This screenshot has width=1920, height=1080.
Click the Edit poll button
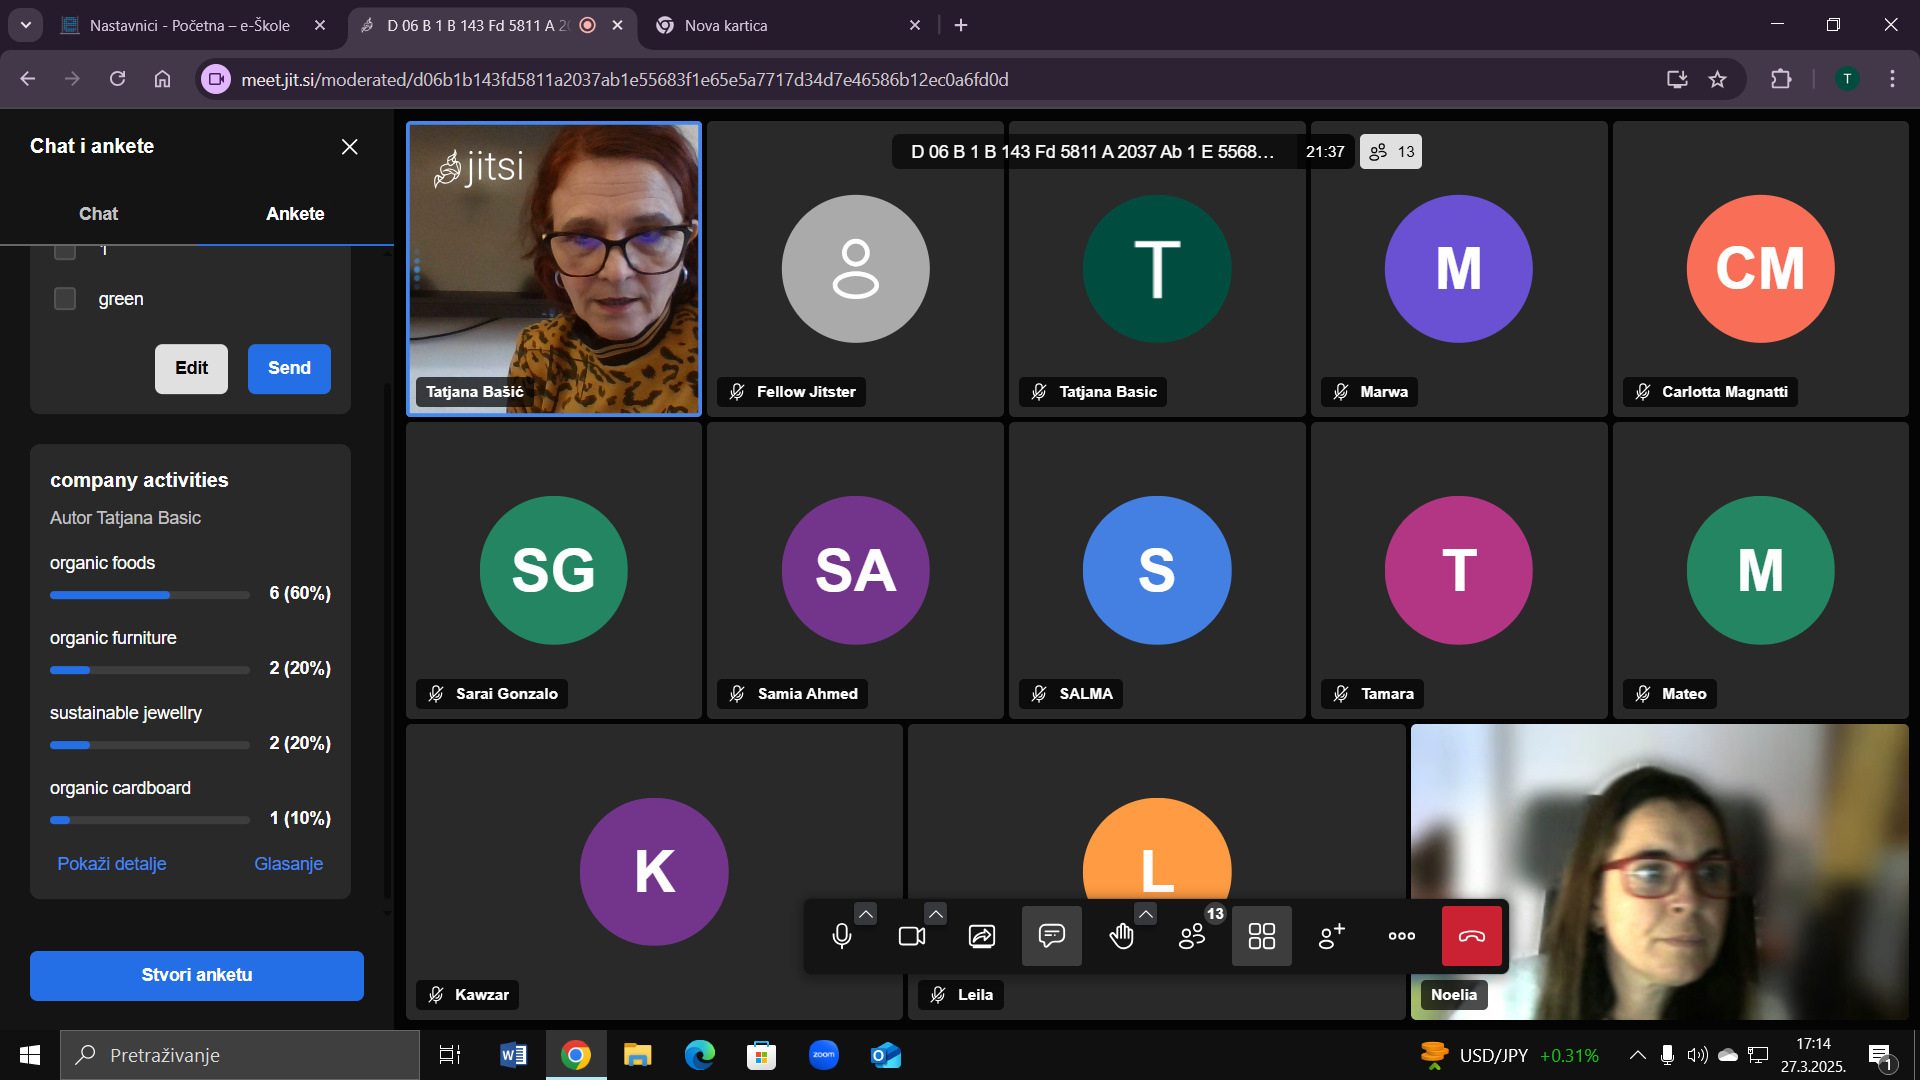click(191, 369)
